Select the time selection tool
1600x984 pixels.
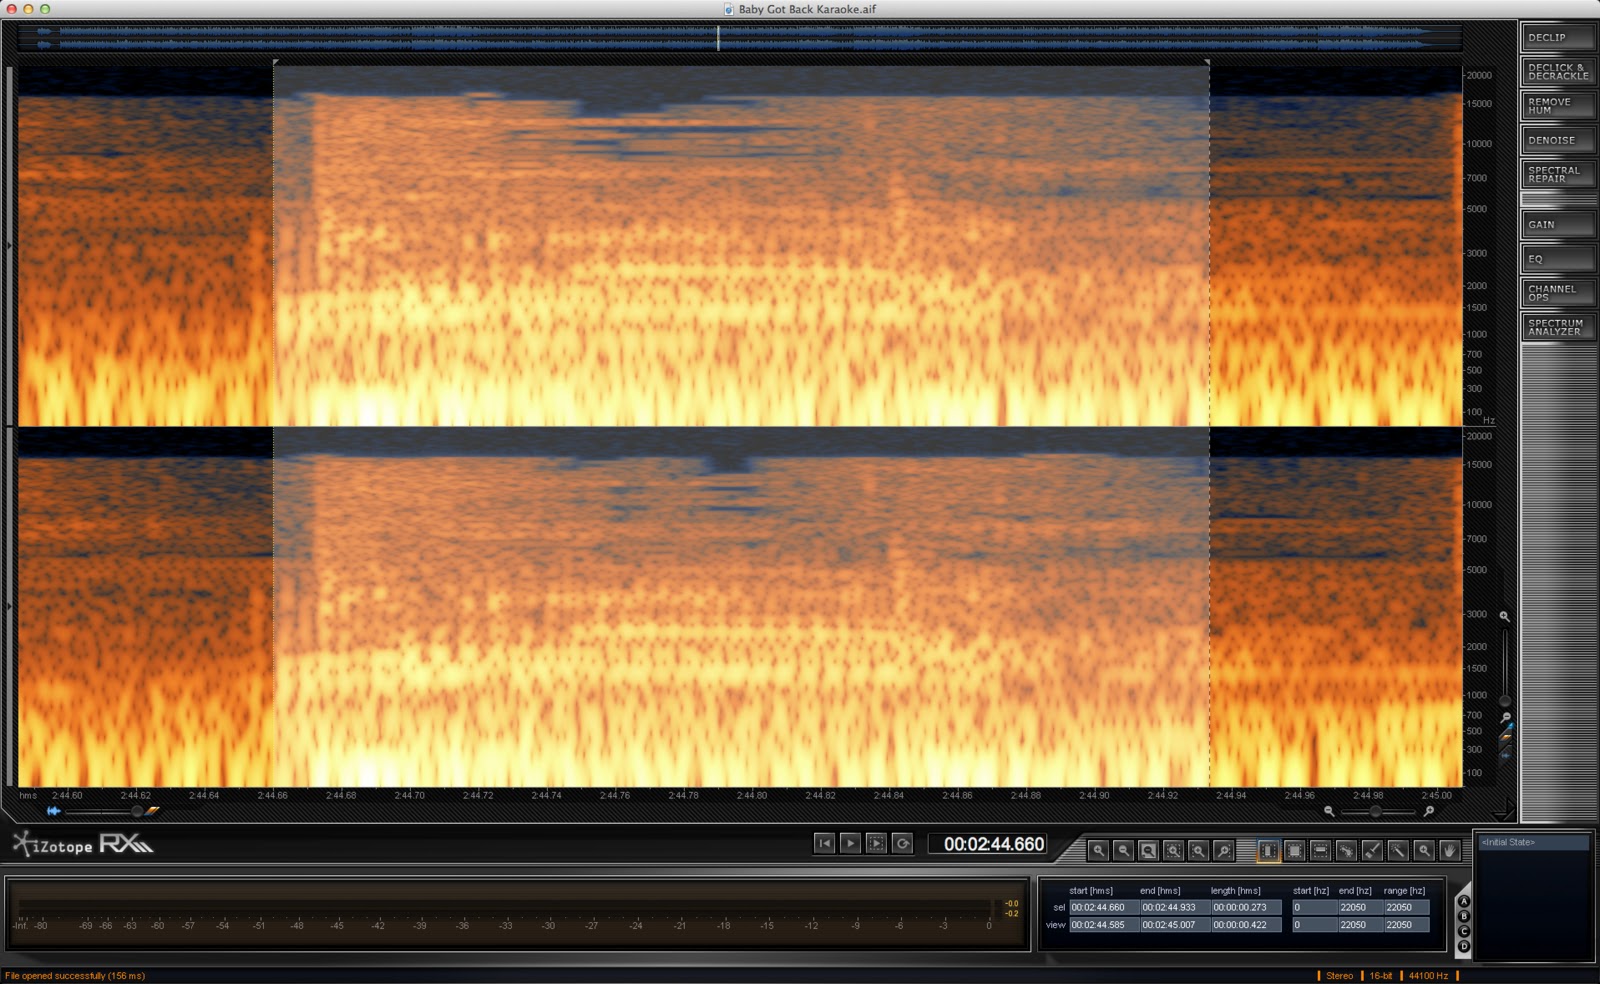click(1268, 850)
